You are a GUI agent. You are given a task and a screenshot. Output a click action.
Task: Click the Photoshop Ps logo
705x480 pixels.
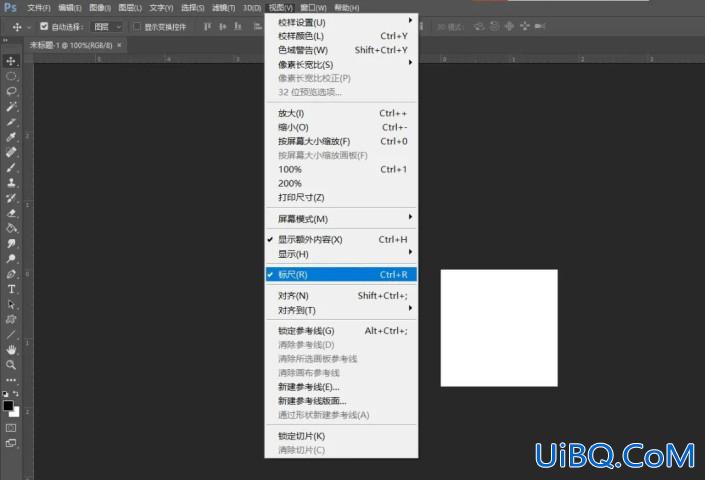[x=10, y=7]
